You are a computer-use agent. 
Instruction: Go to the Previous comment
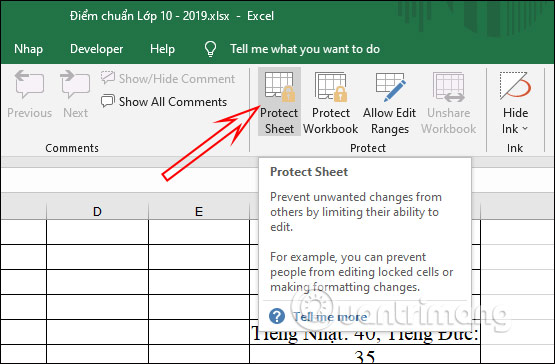29,94
